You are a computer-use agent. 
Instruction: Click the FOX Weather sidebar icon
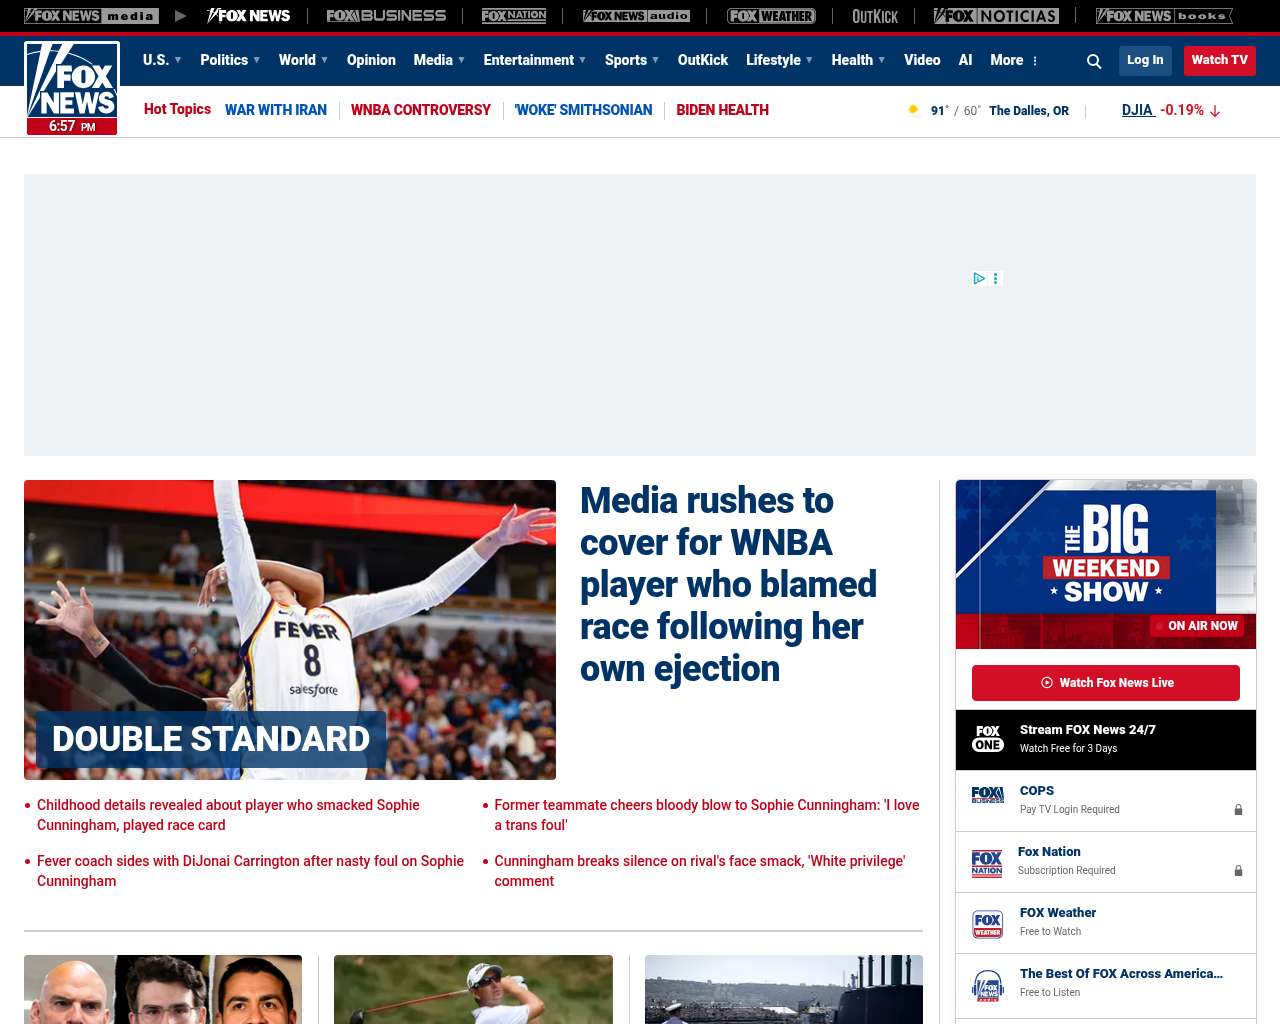pyautogui.click(x=988, y=924)
